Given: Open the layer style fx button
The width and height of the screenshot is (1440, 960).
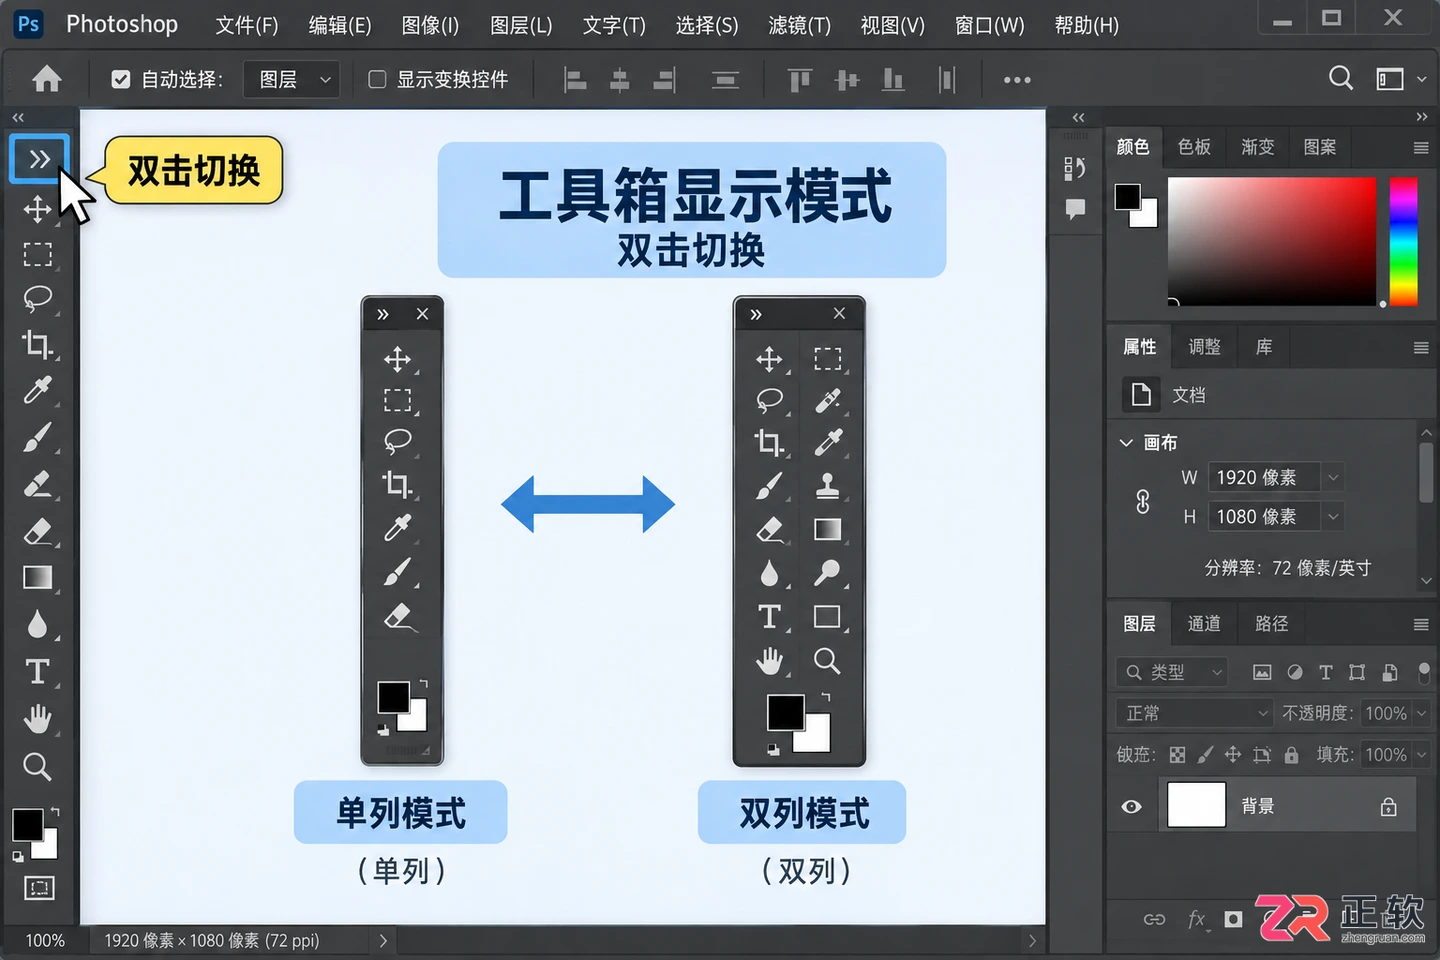Looking at the screenshot, I should pos(1197,919).
